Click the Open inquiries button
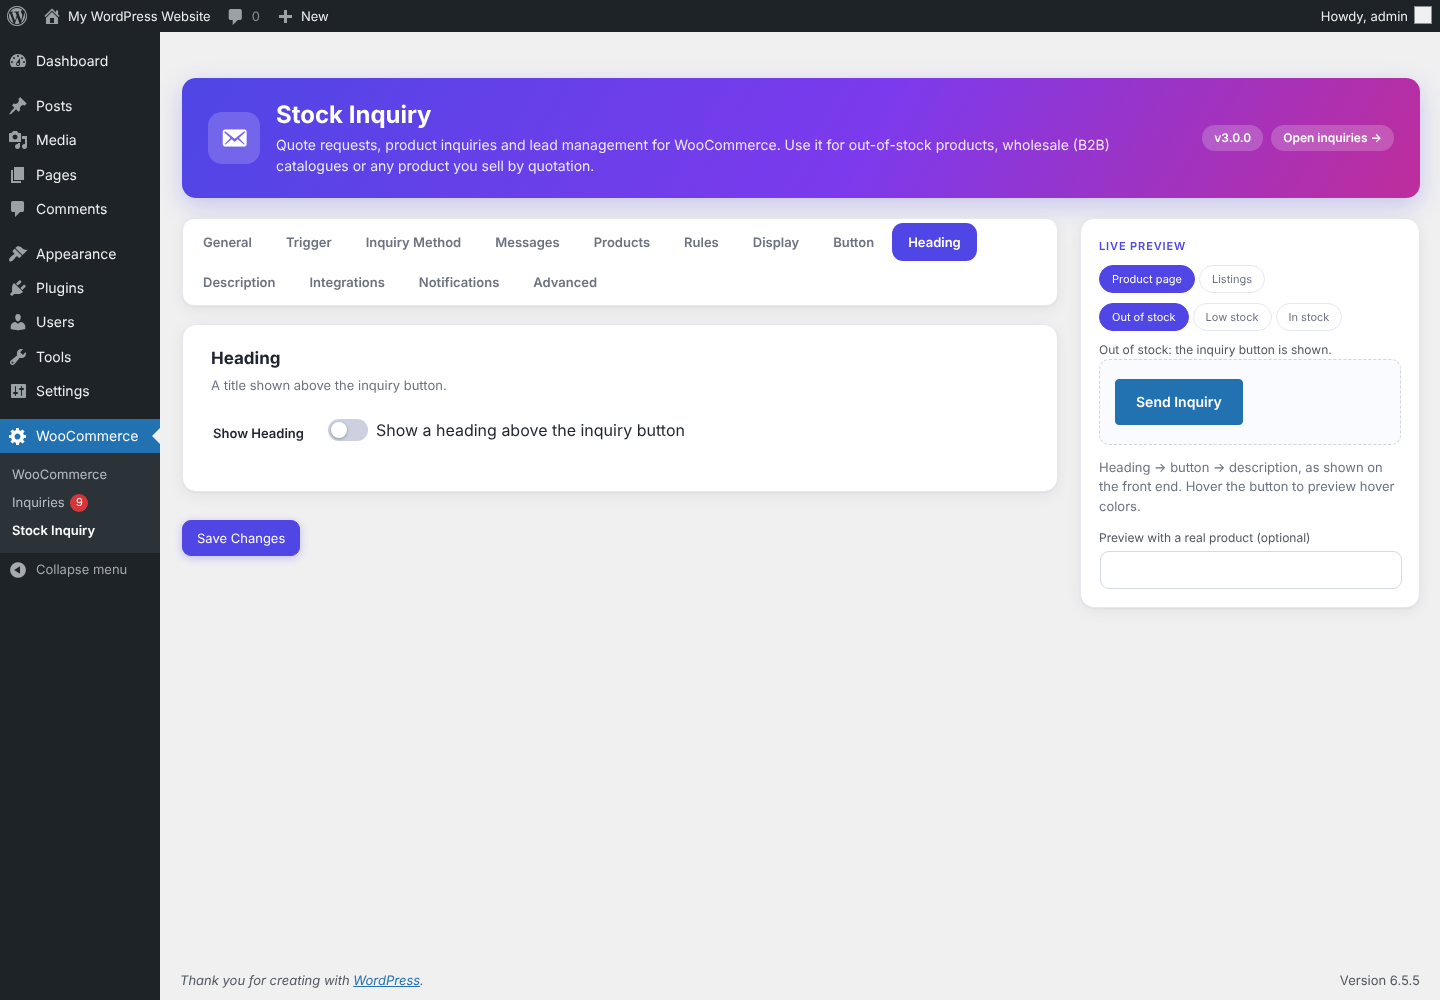This screenshot has height=1000, width=1440. tap(1332, 138)
